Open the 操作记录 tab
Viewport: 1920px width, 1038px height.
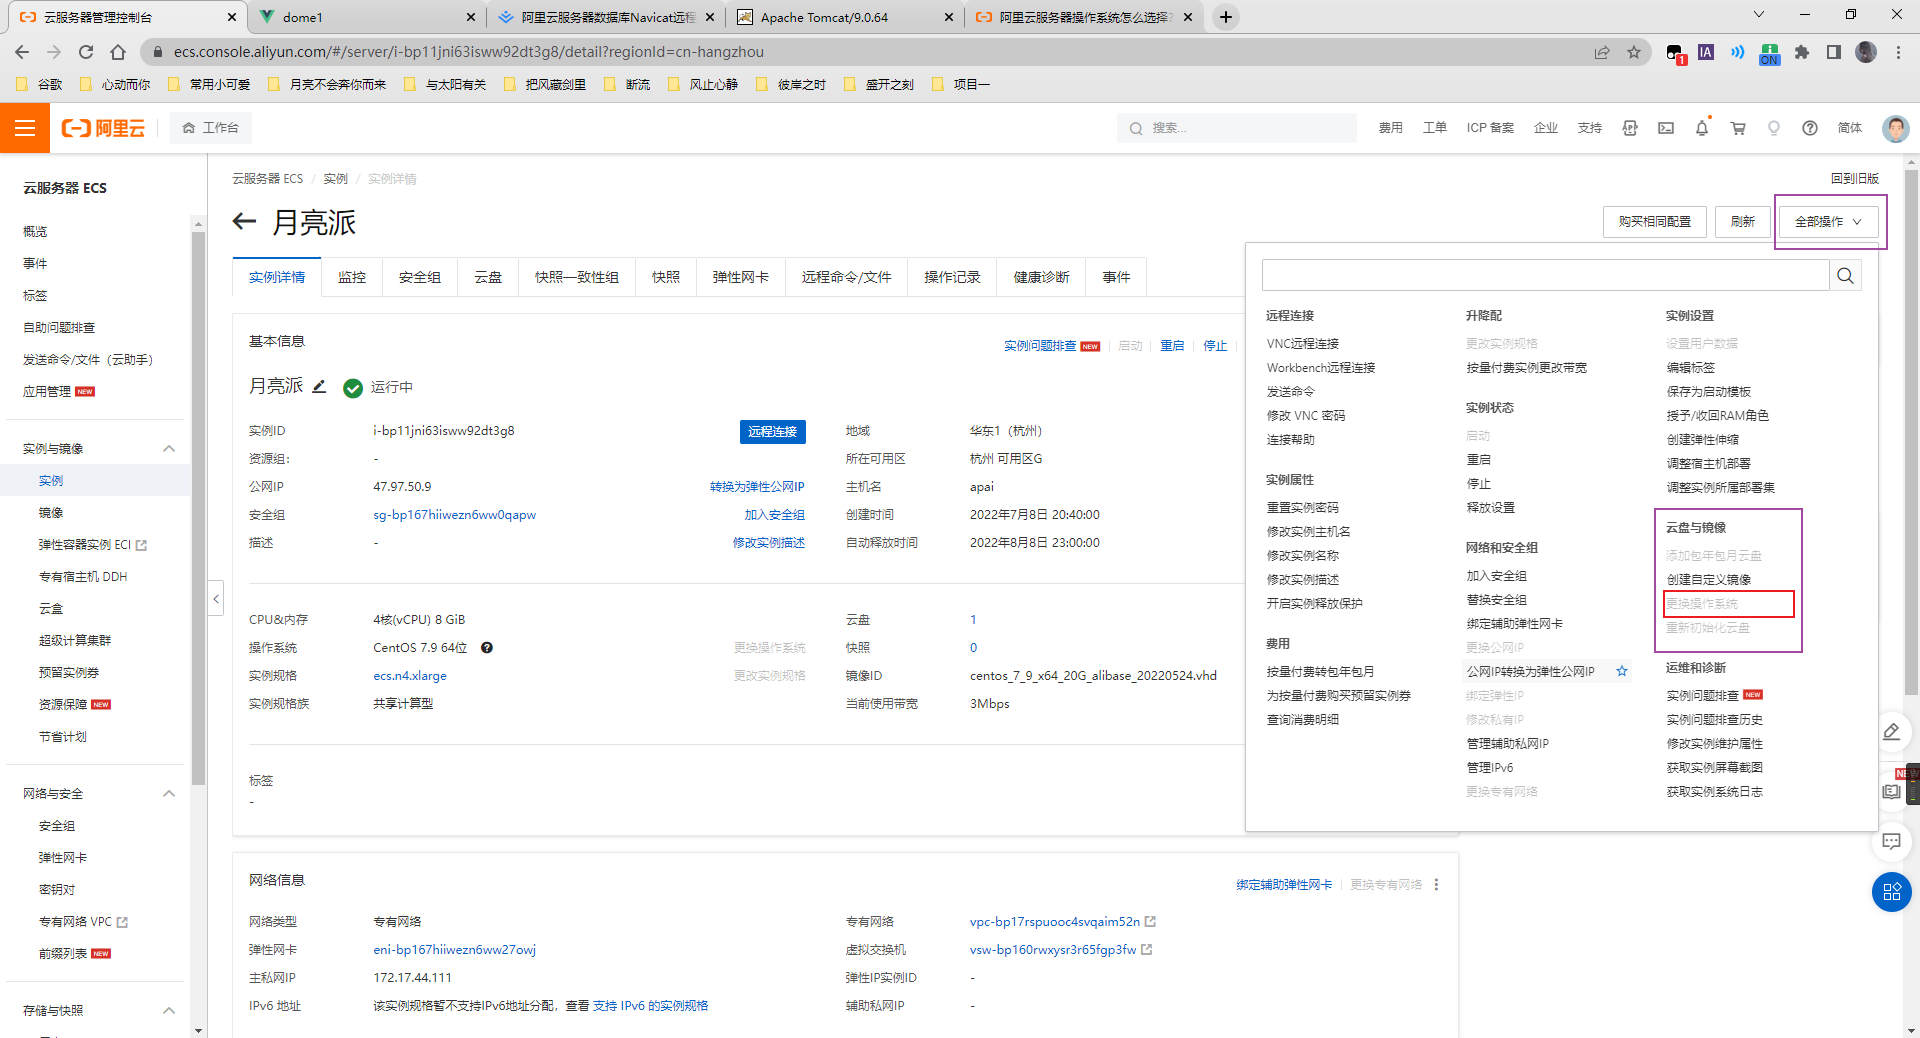coord(953,277)
